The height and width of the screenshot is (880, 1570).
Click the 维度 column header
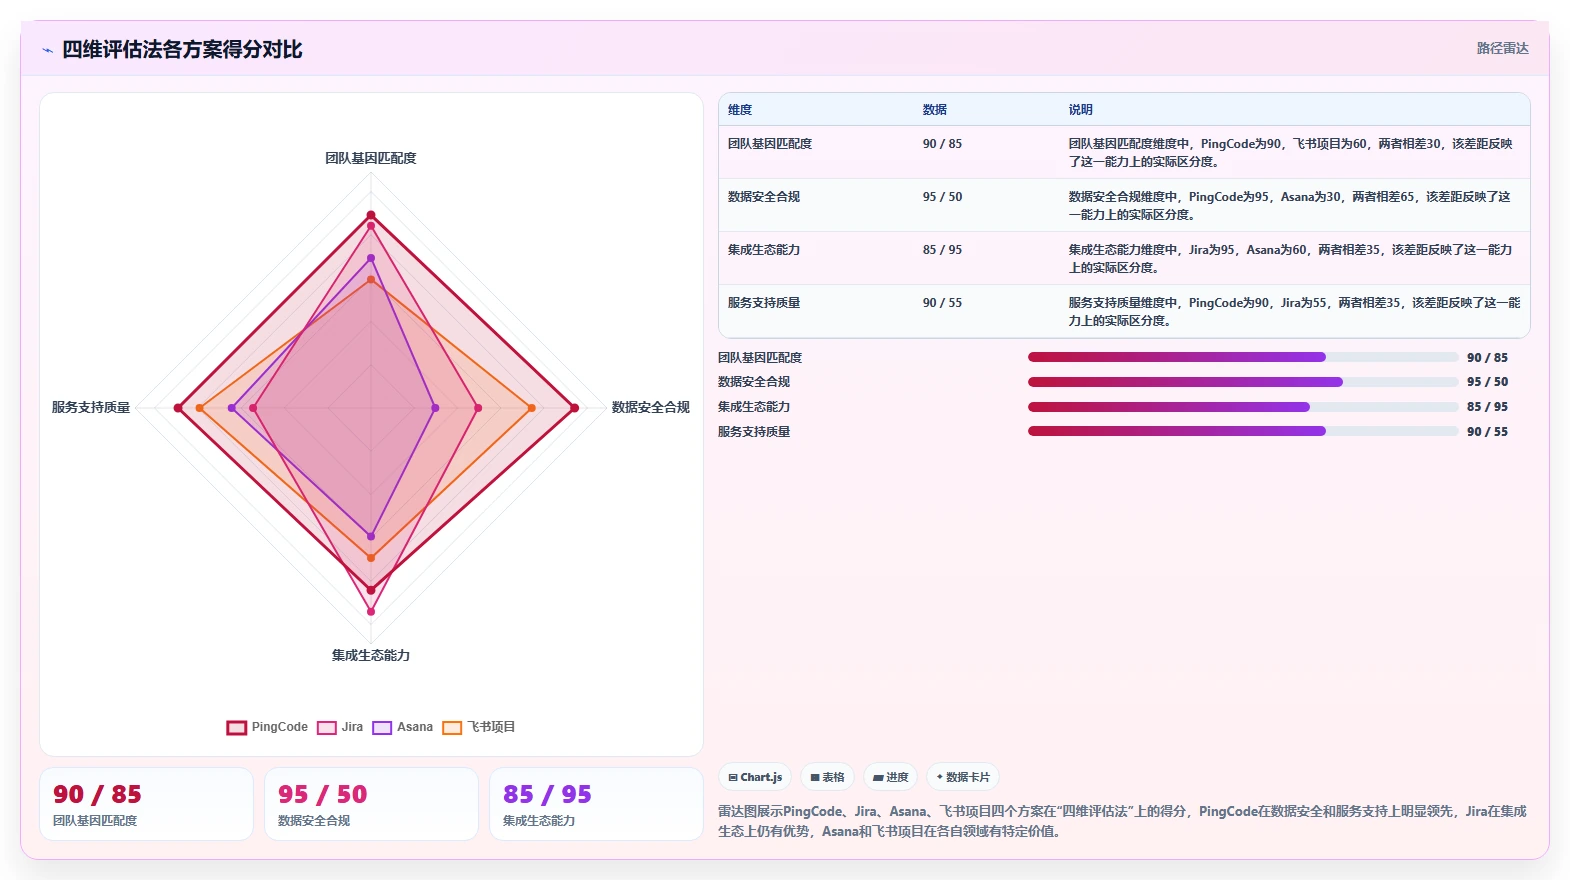point(740,110)
